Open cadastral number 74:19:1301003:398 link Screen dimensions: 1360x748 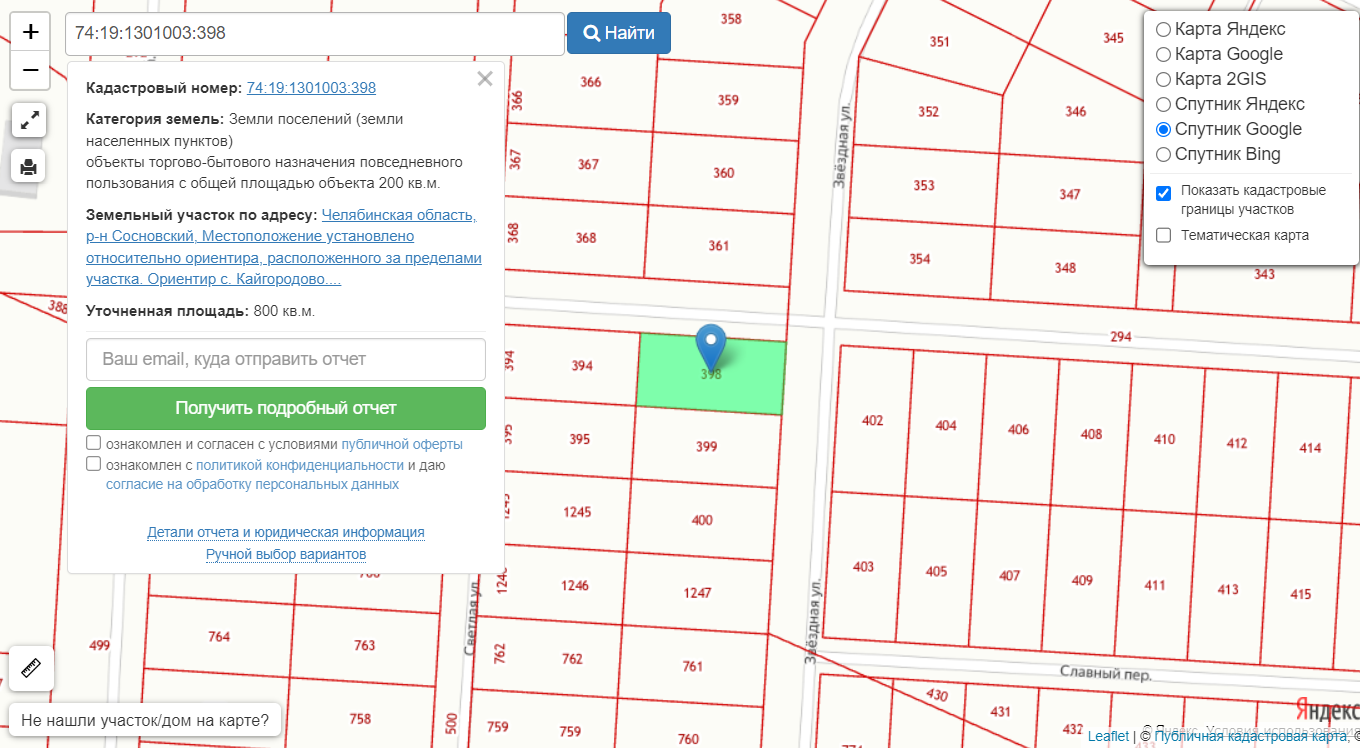[311, 88]
